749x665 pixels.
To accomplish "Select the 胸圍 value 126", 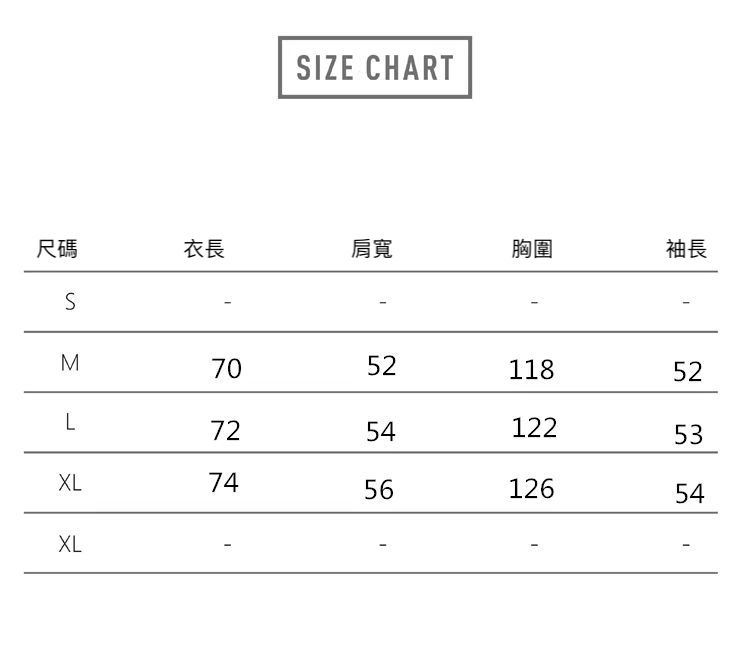I will point(531,489).
